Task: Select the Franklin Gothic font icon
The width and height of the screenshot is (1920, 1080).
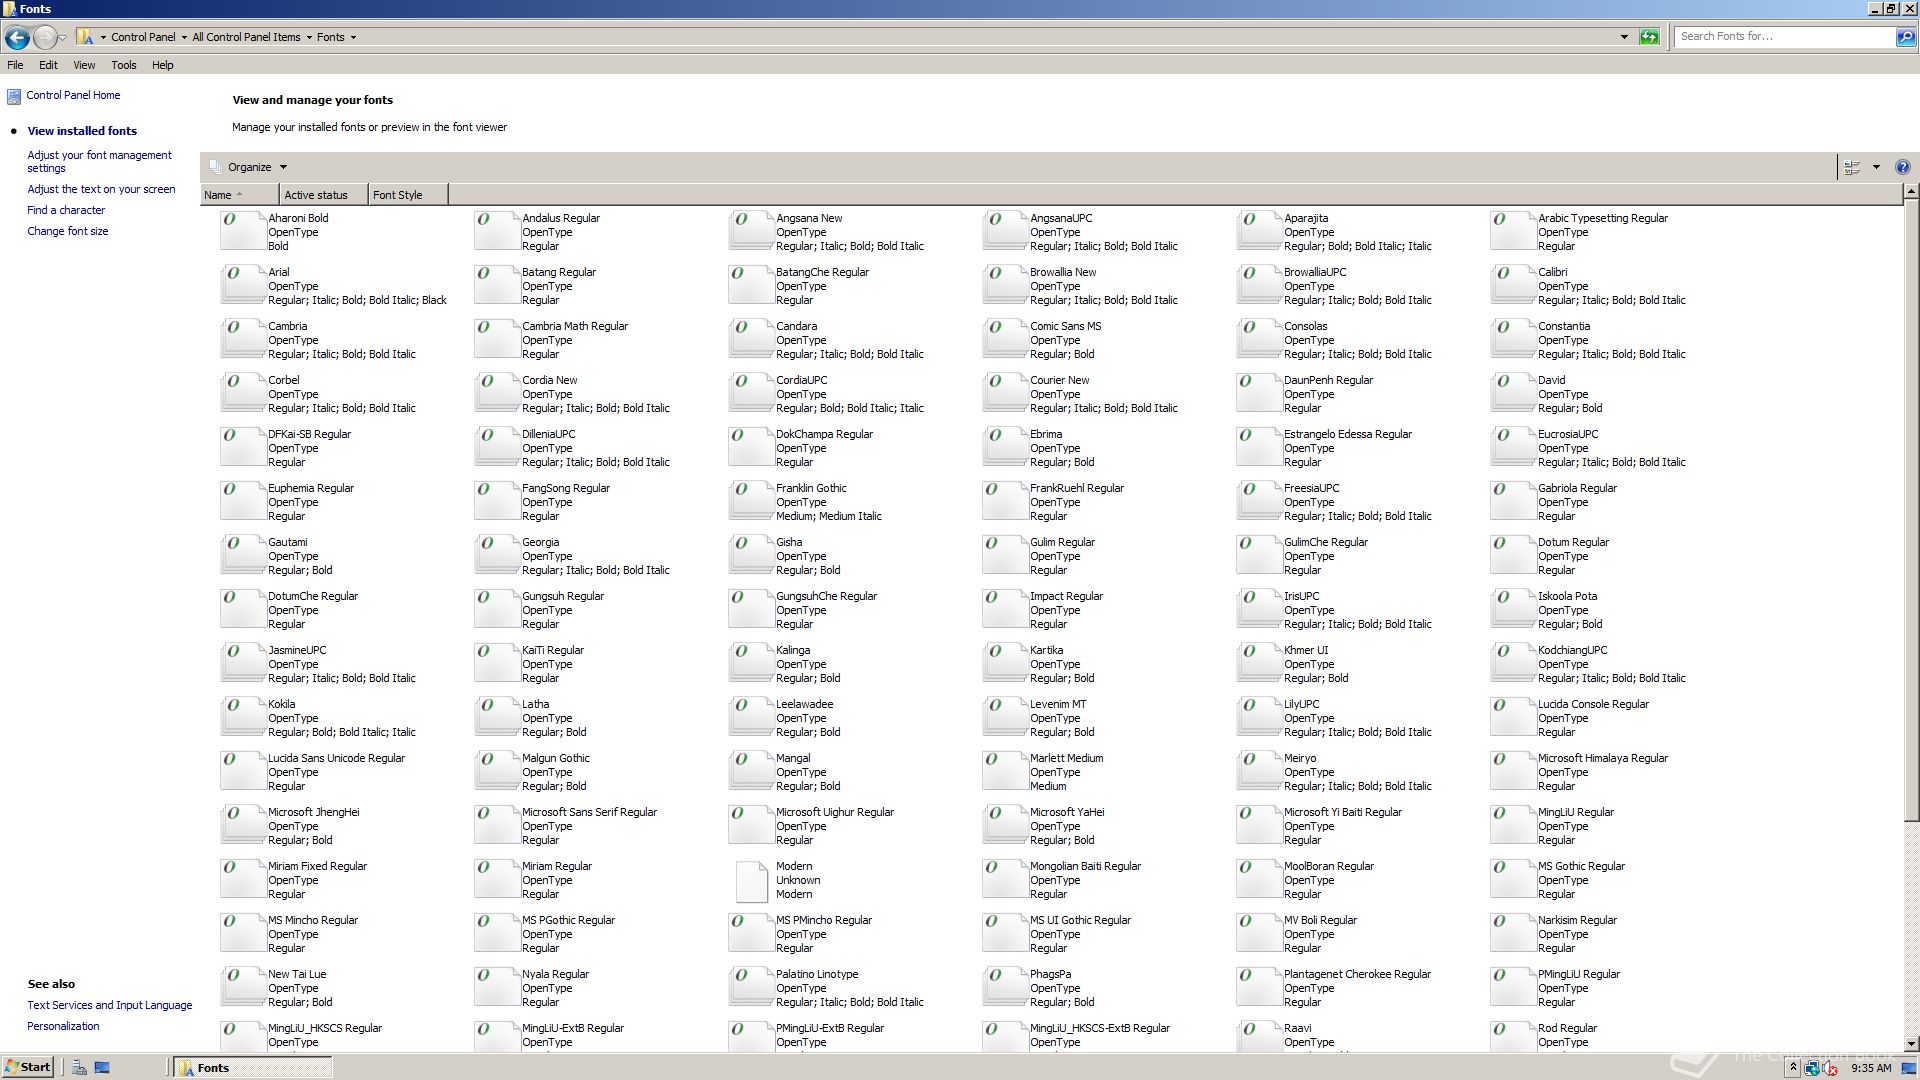Action: click(751, 501)
